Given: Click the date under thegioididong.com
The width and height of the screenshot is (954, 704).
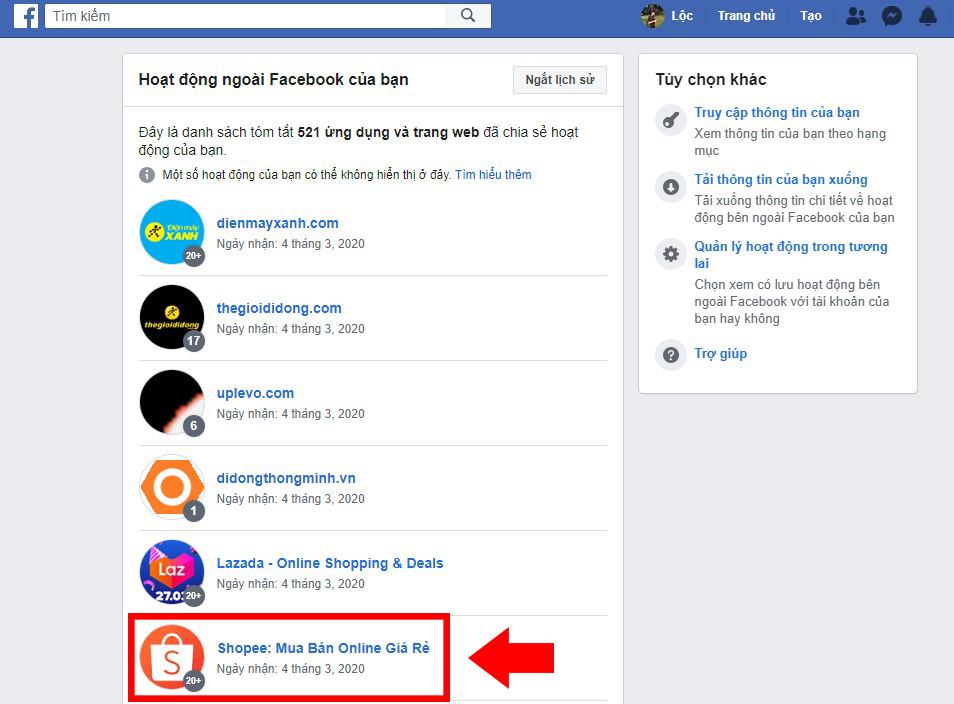Looking at the screenshot, I should tap(290, 329).
